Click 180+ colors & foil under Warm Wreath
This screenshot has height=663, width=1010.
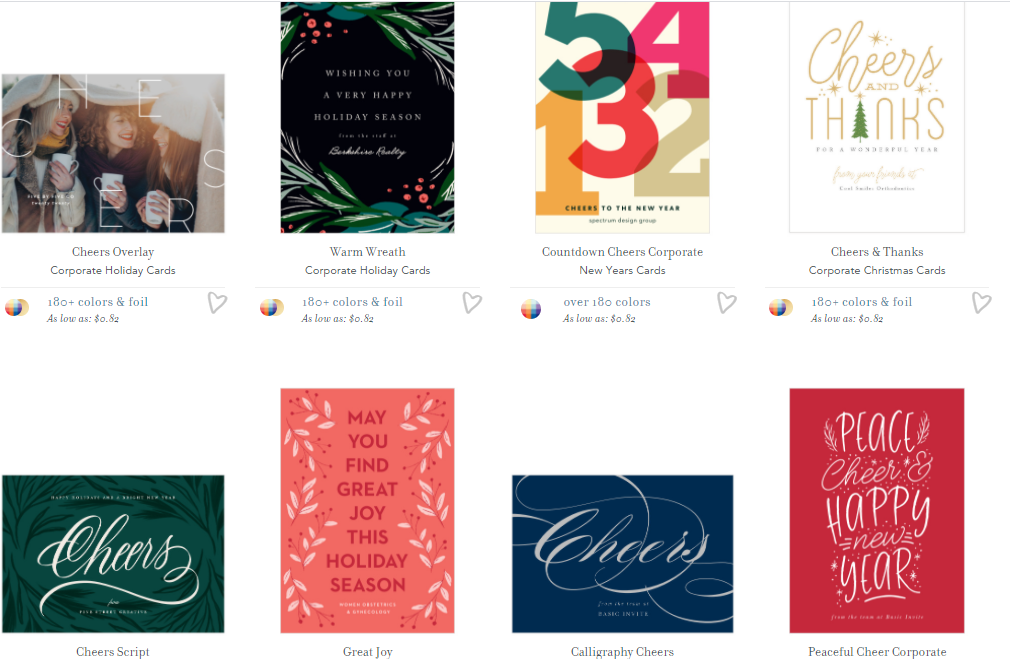(x=352, y=302)
